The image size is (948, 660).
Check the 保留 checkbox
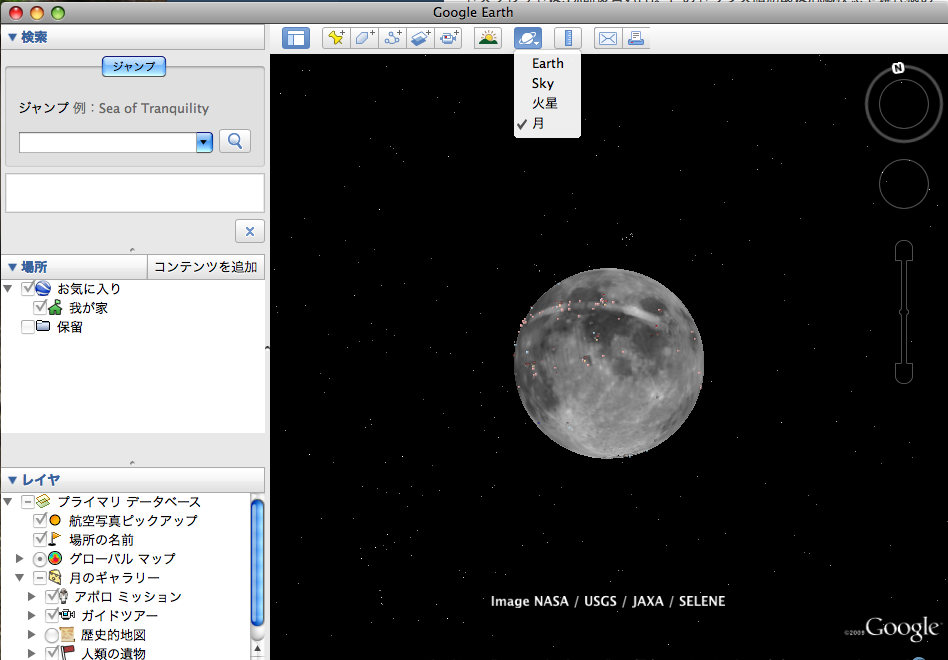[x=28, y=326]
